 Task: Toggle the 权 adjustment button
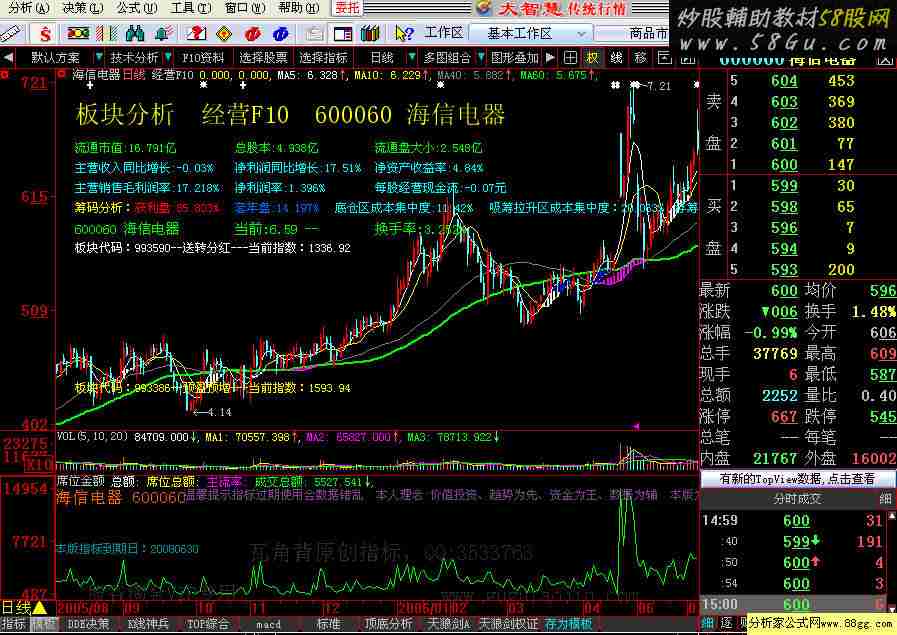click(x=593, y=57)
